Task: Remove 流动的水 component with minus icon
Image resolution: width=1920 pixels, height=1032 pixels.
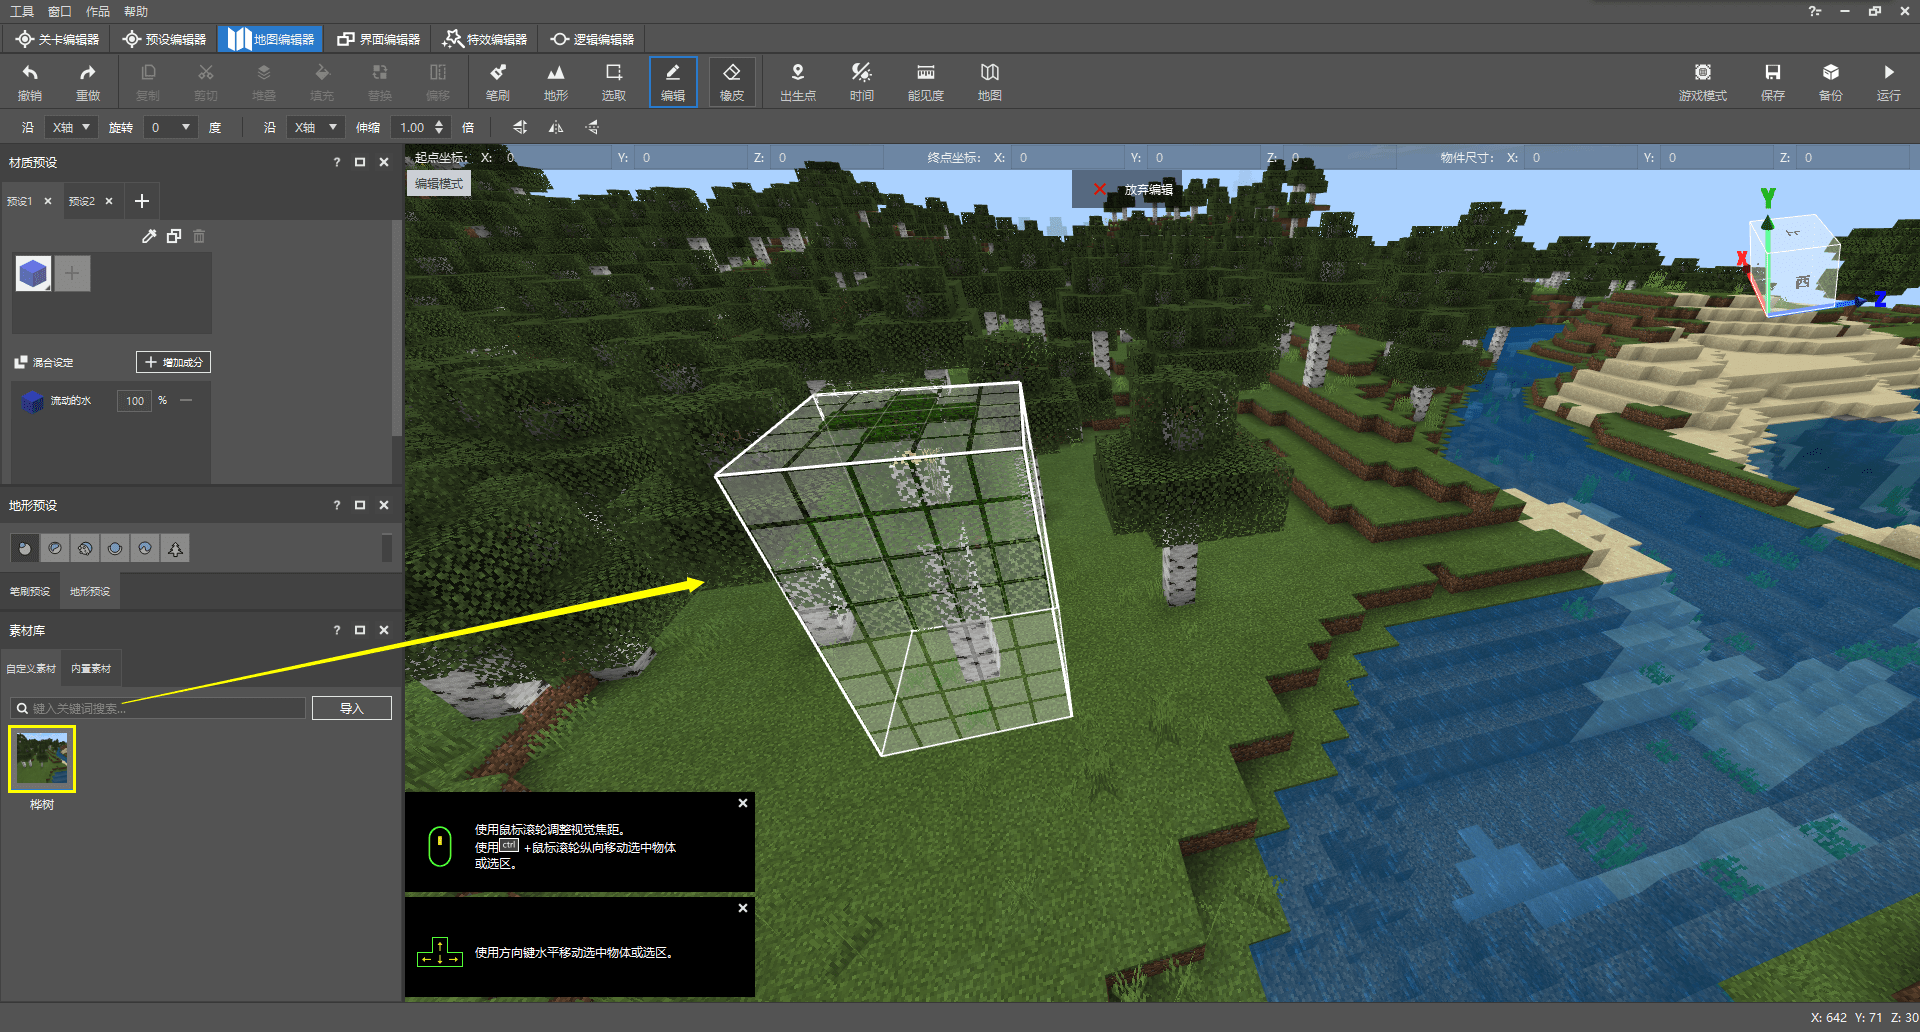Action: click(186, 400)
